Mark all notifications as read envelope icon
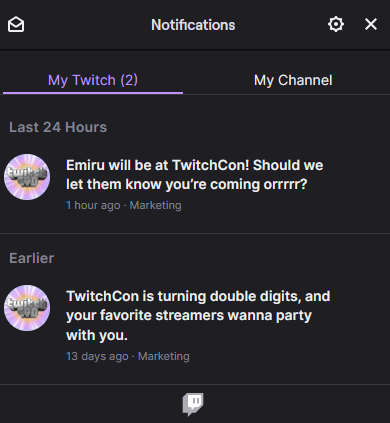This screenshot has height=423, width=390. 16,25
